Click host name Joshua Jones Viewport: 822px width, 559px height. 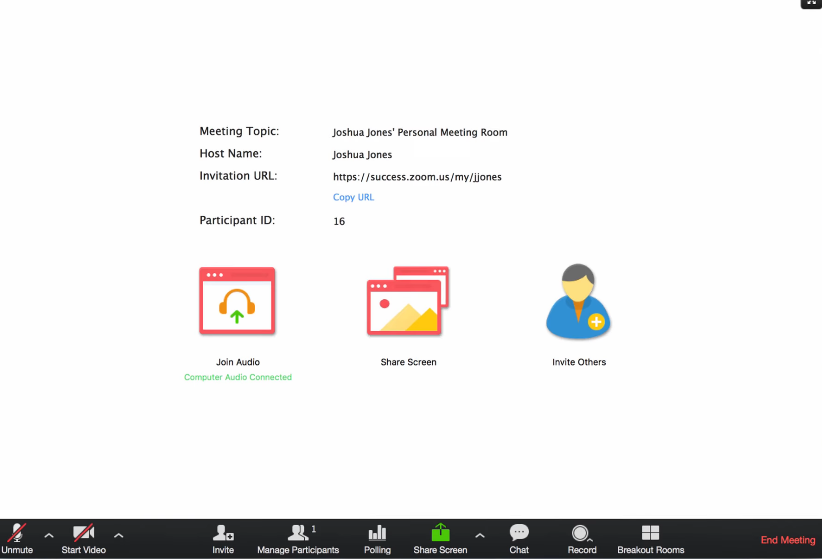pyautogui.click(x=362, y=155)
